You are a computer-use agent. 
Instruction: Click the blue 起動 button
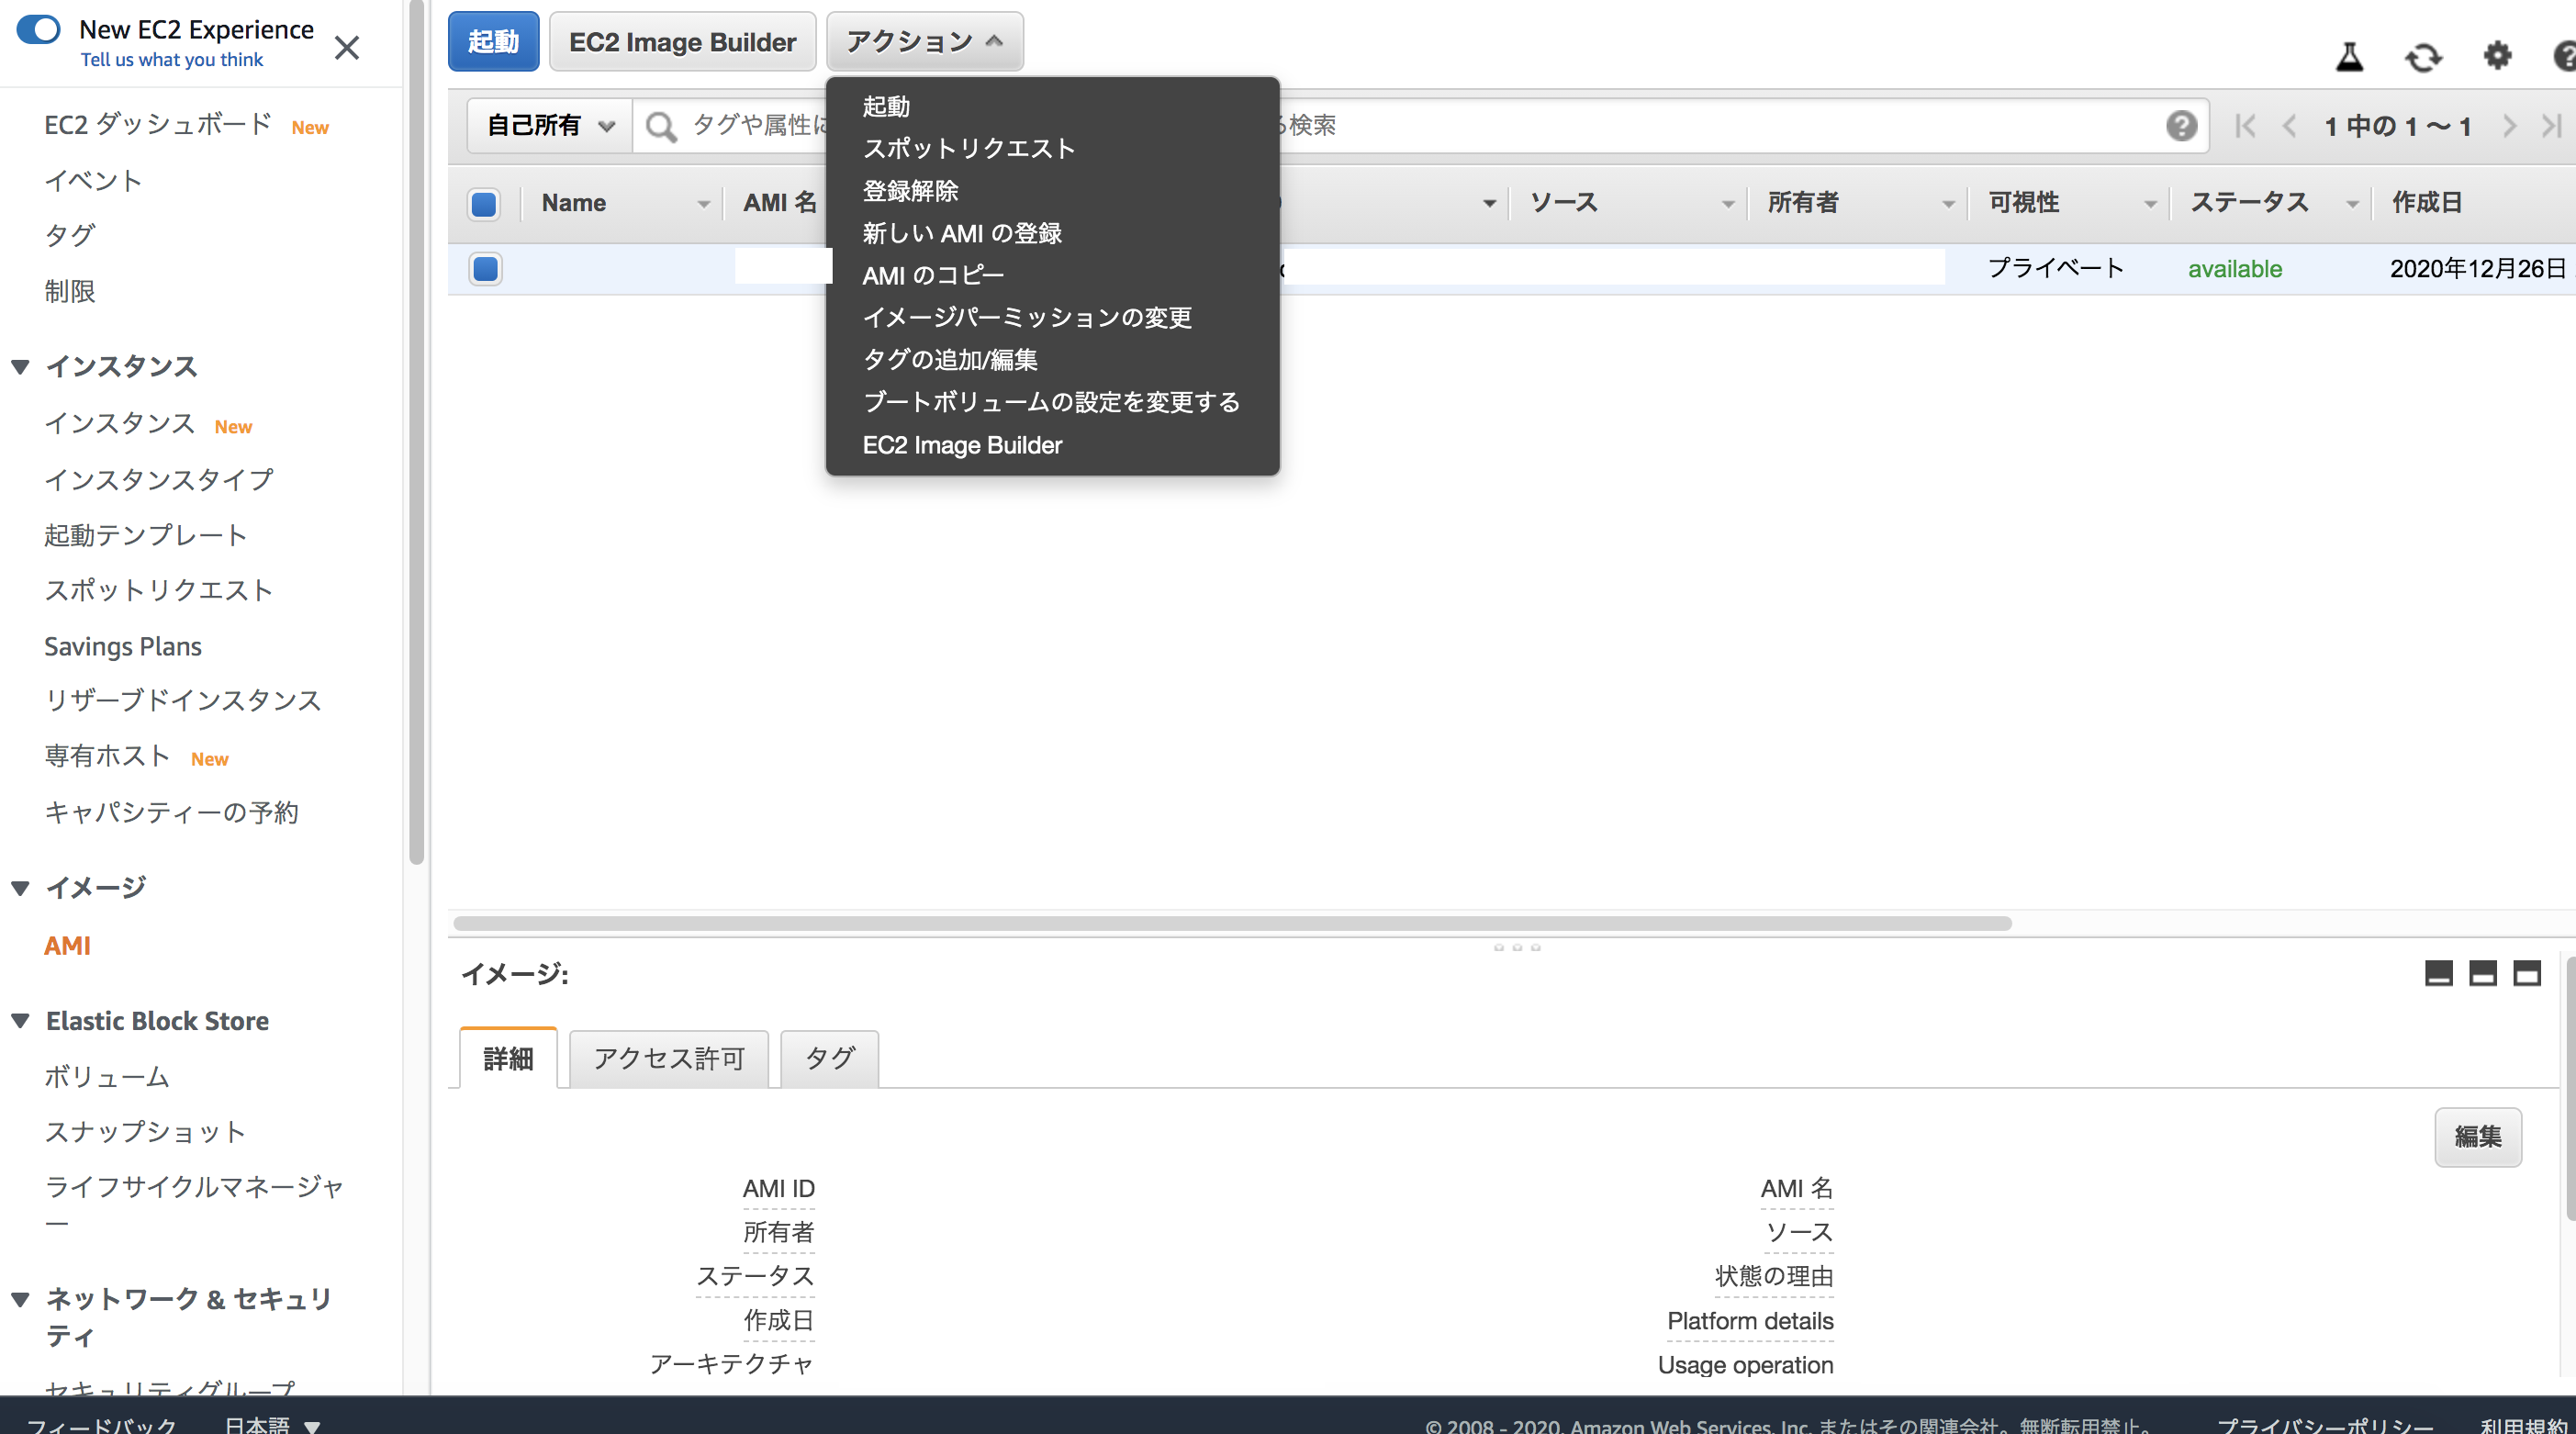493,41
